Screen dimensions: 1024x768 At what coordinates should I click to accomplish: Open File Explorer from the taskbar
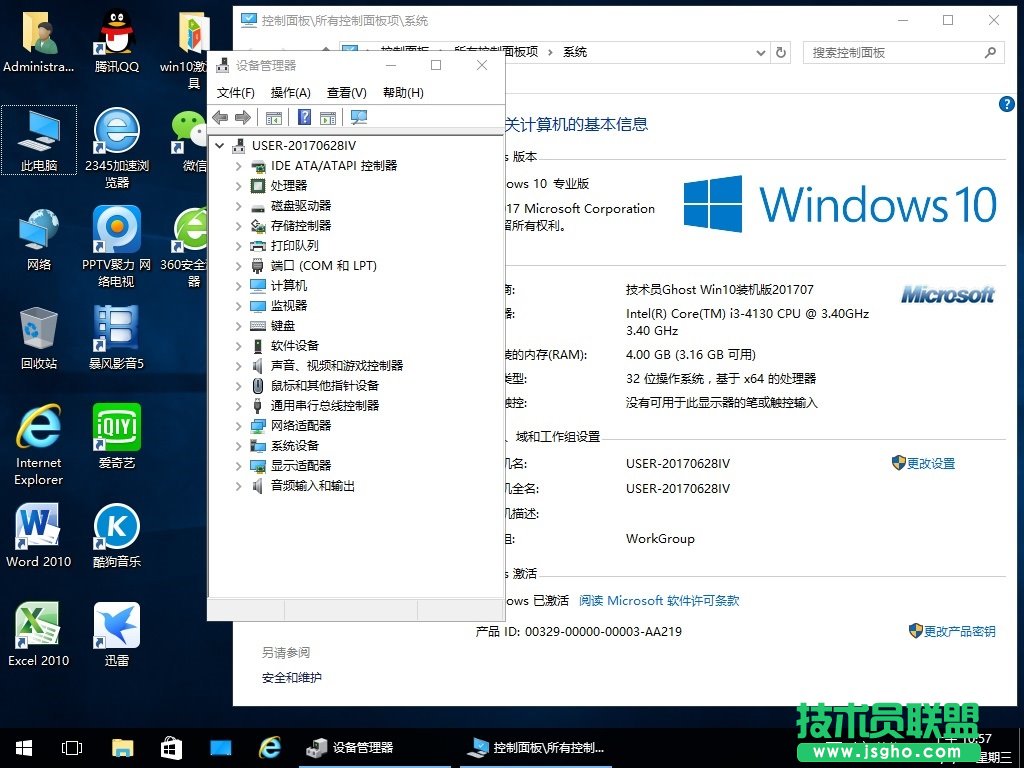point(122,748)
